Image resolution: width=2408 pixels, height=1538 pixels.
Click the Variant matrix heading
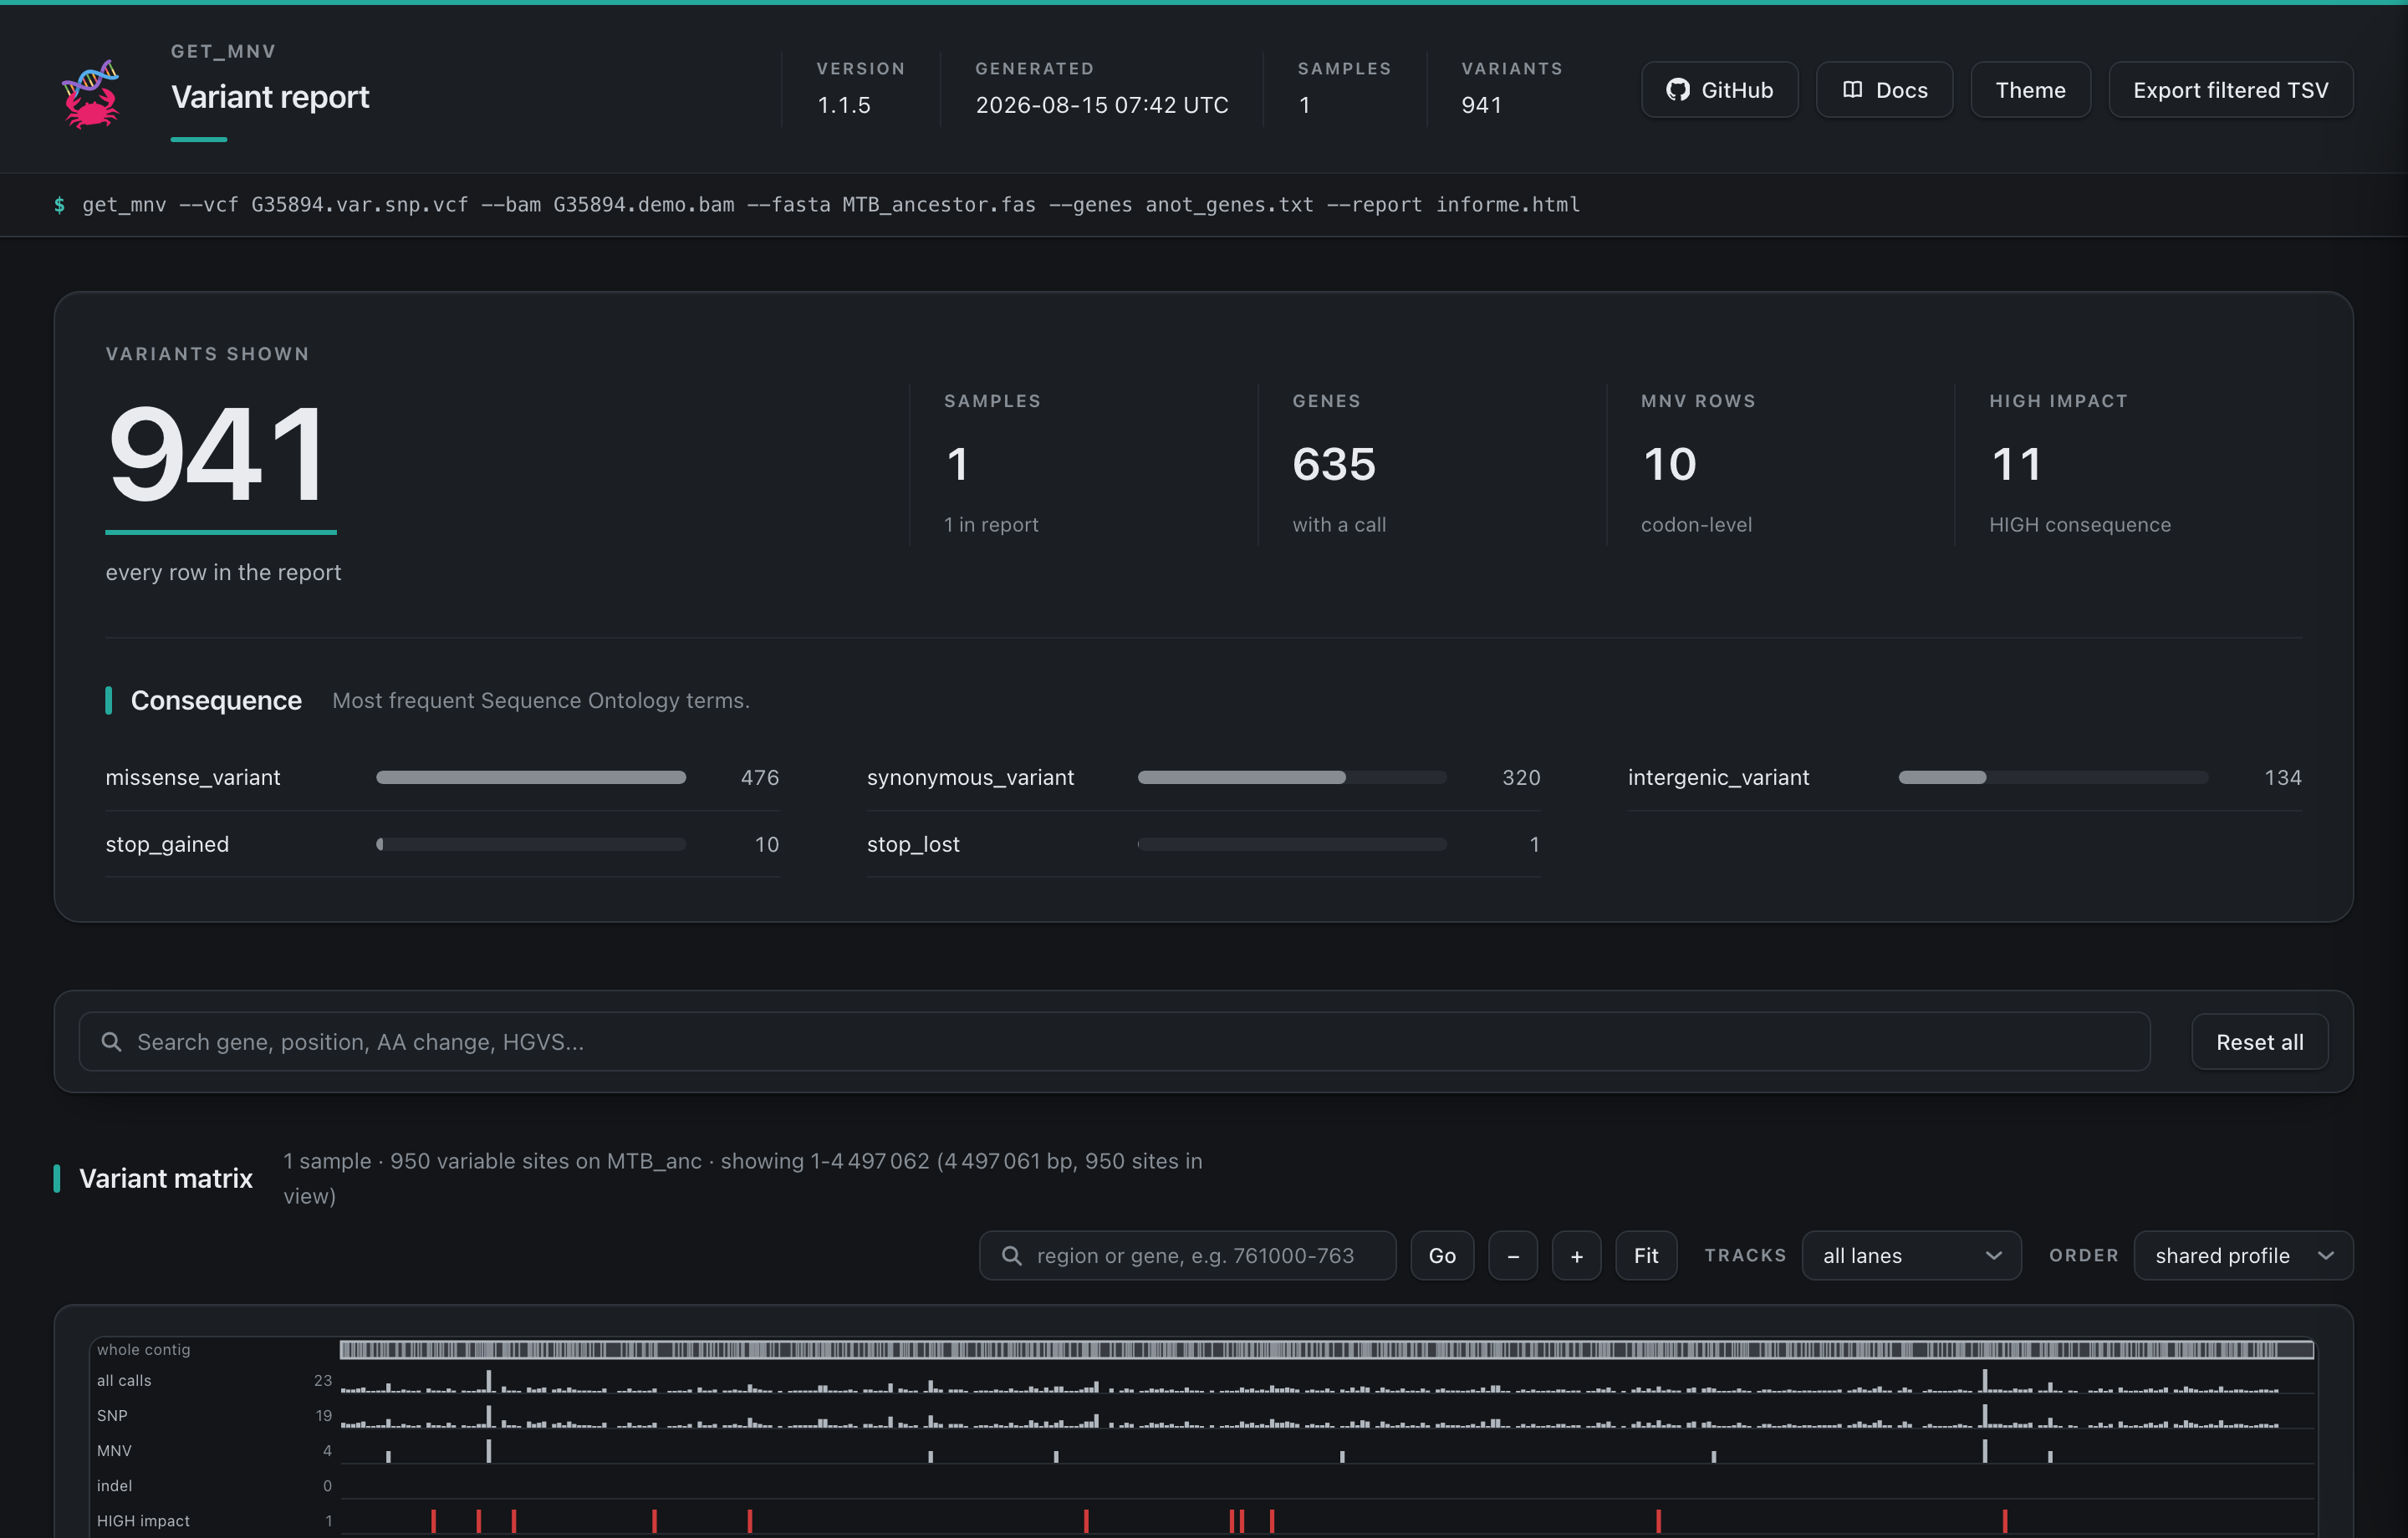pyautogui.click(x=166, y=1179)
